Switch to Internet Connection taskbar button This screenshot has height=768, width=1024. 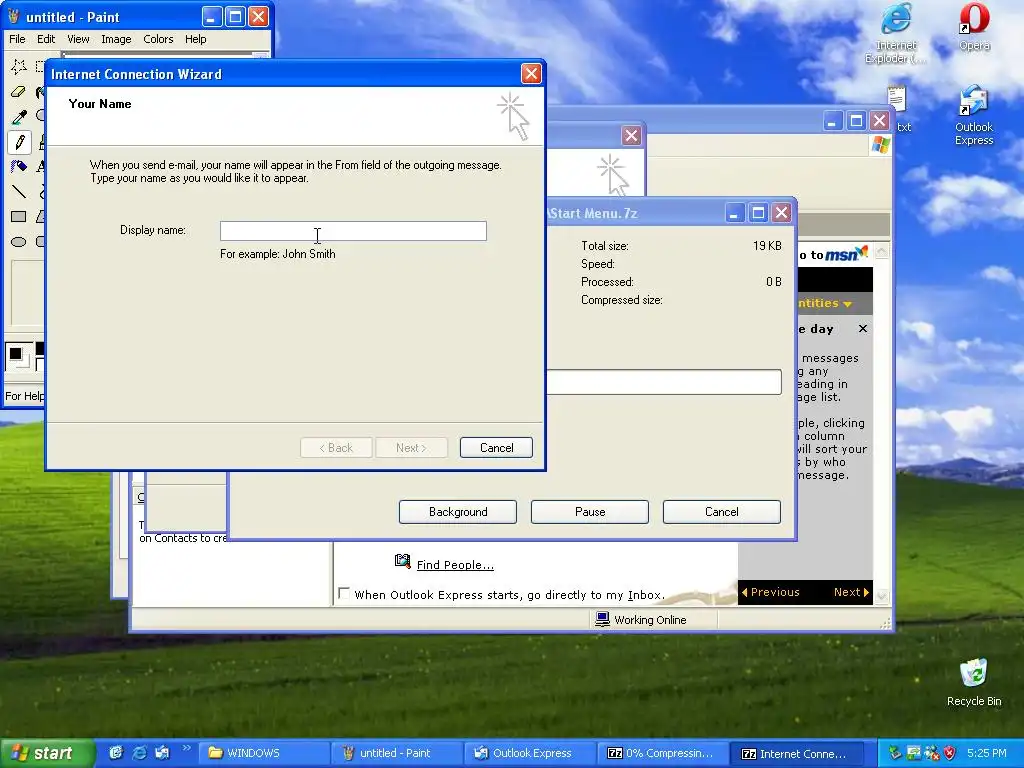point(795,753)
